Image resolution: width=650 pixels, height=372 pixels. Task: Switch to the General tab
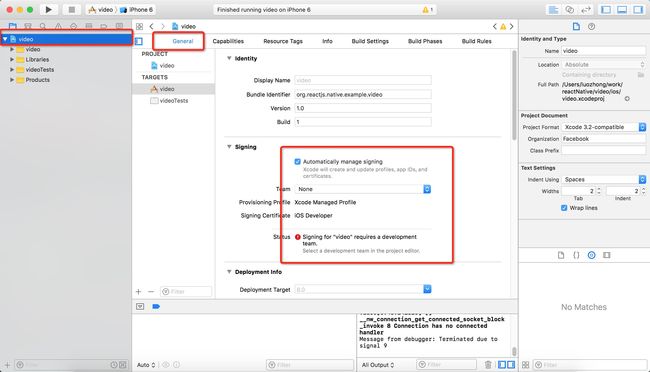point(182,41)
